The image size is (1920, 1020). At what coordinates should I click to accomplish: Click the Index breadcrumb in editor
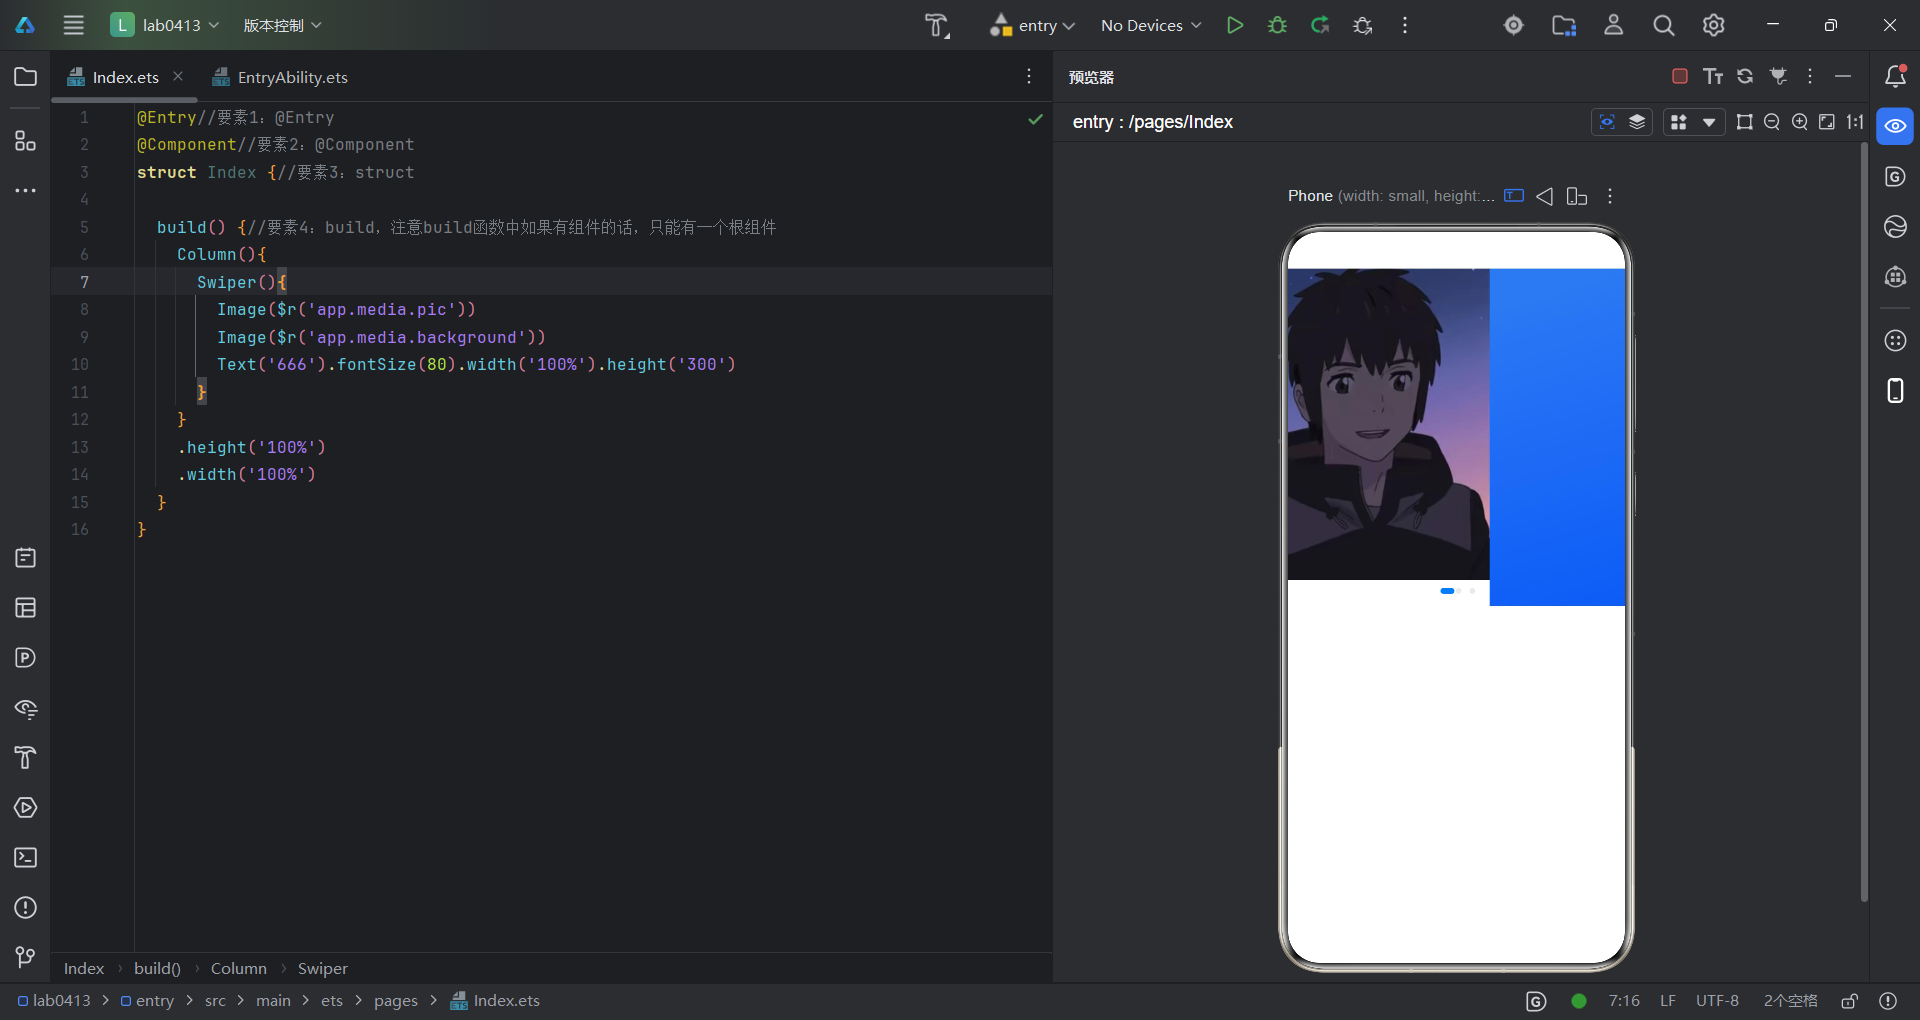(84, 968)
